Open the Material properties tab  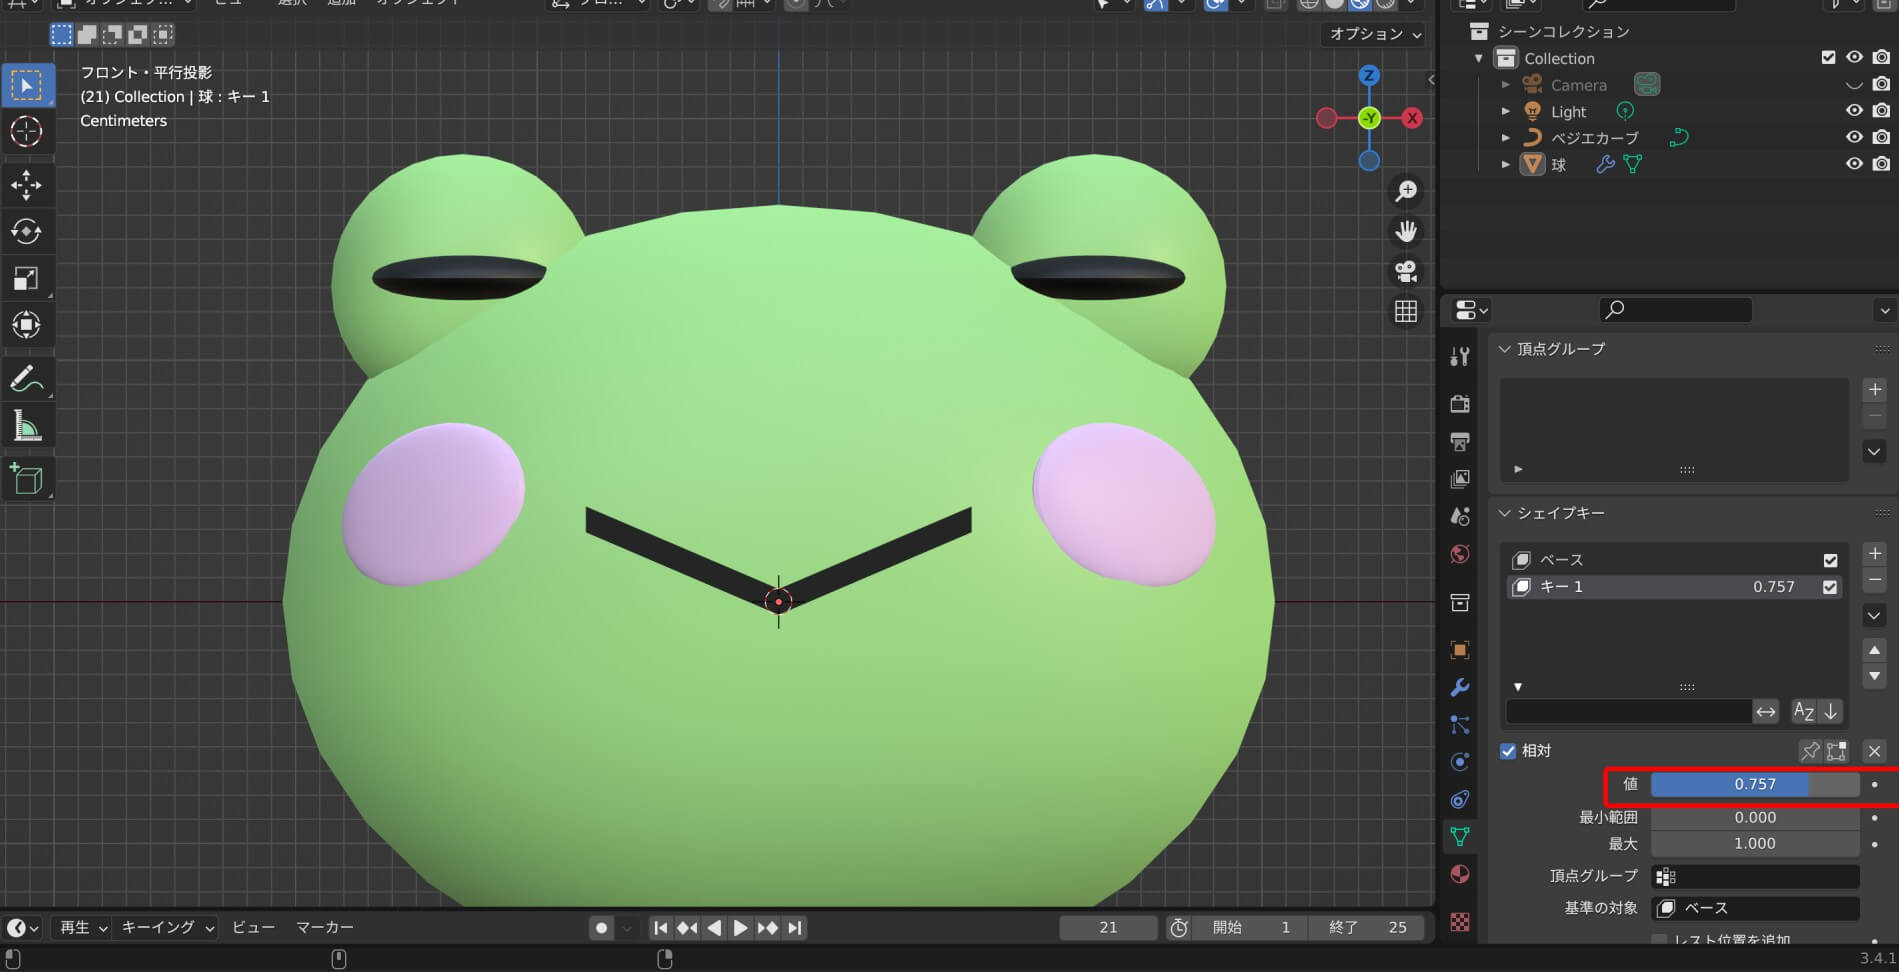tap(1460, 874)
